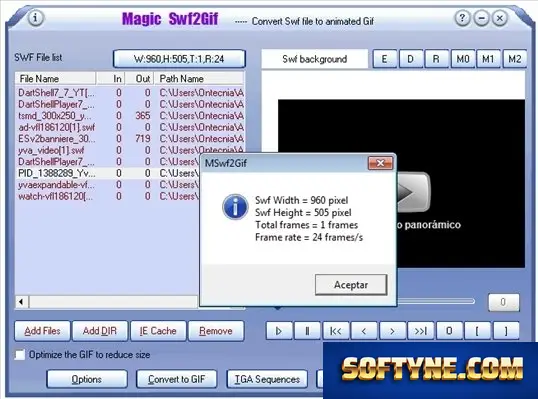Pause playback with the pause button
The height and width of the screenshot is (399, 538).
pyautogui.click(x=307, y=331)
